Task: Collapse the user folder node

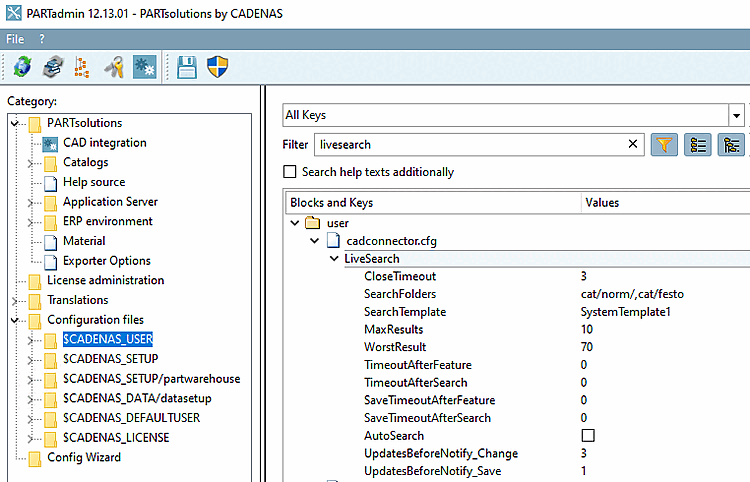Action: pos(295,223)
